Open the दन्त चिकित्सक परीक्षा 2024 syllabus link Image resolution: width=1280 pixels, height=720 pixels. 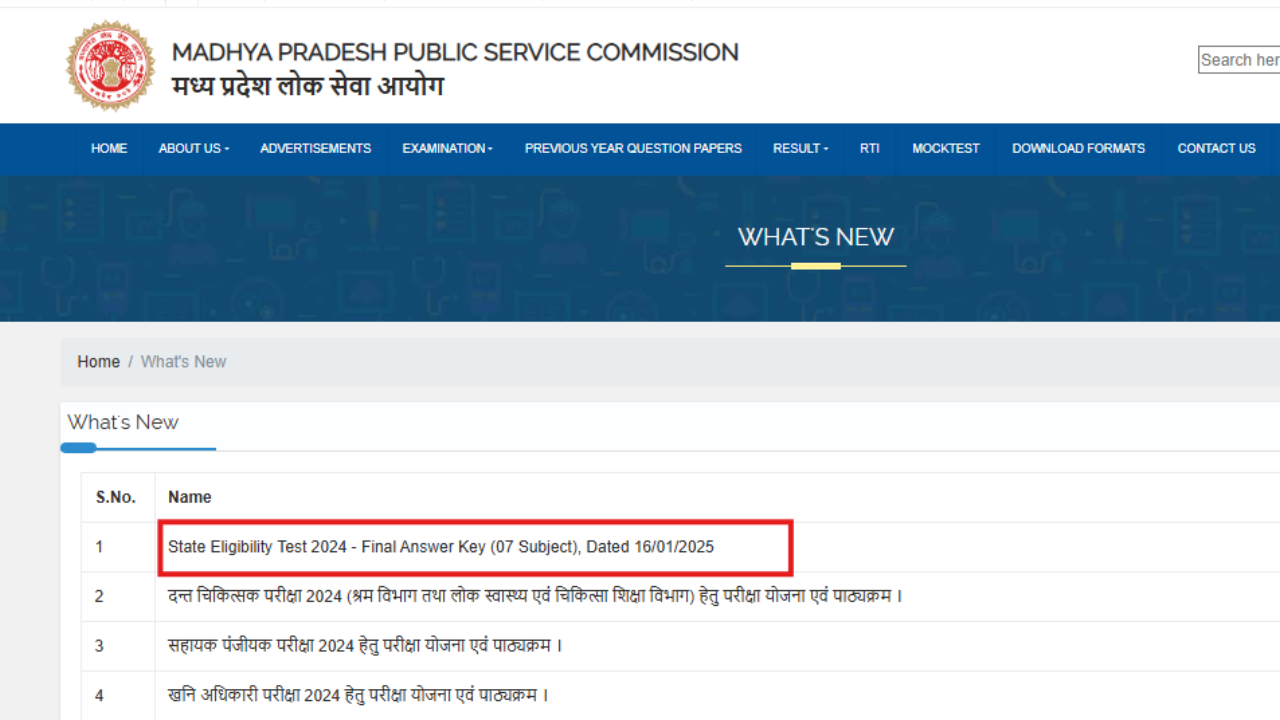(534, 596)
